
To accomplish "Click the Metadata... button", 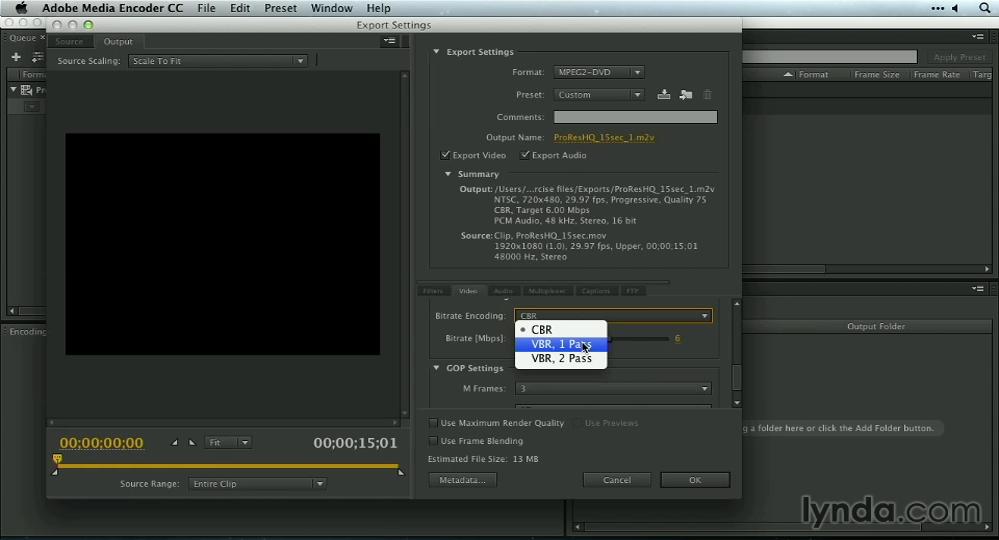I will pyautogui.click(x=462, y=480).
